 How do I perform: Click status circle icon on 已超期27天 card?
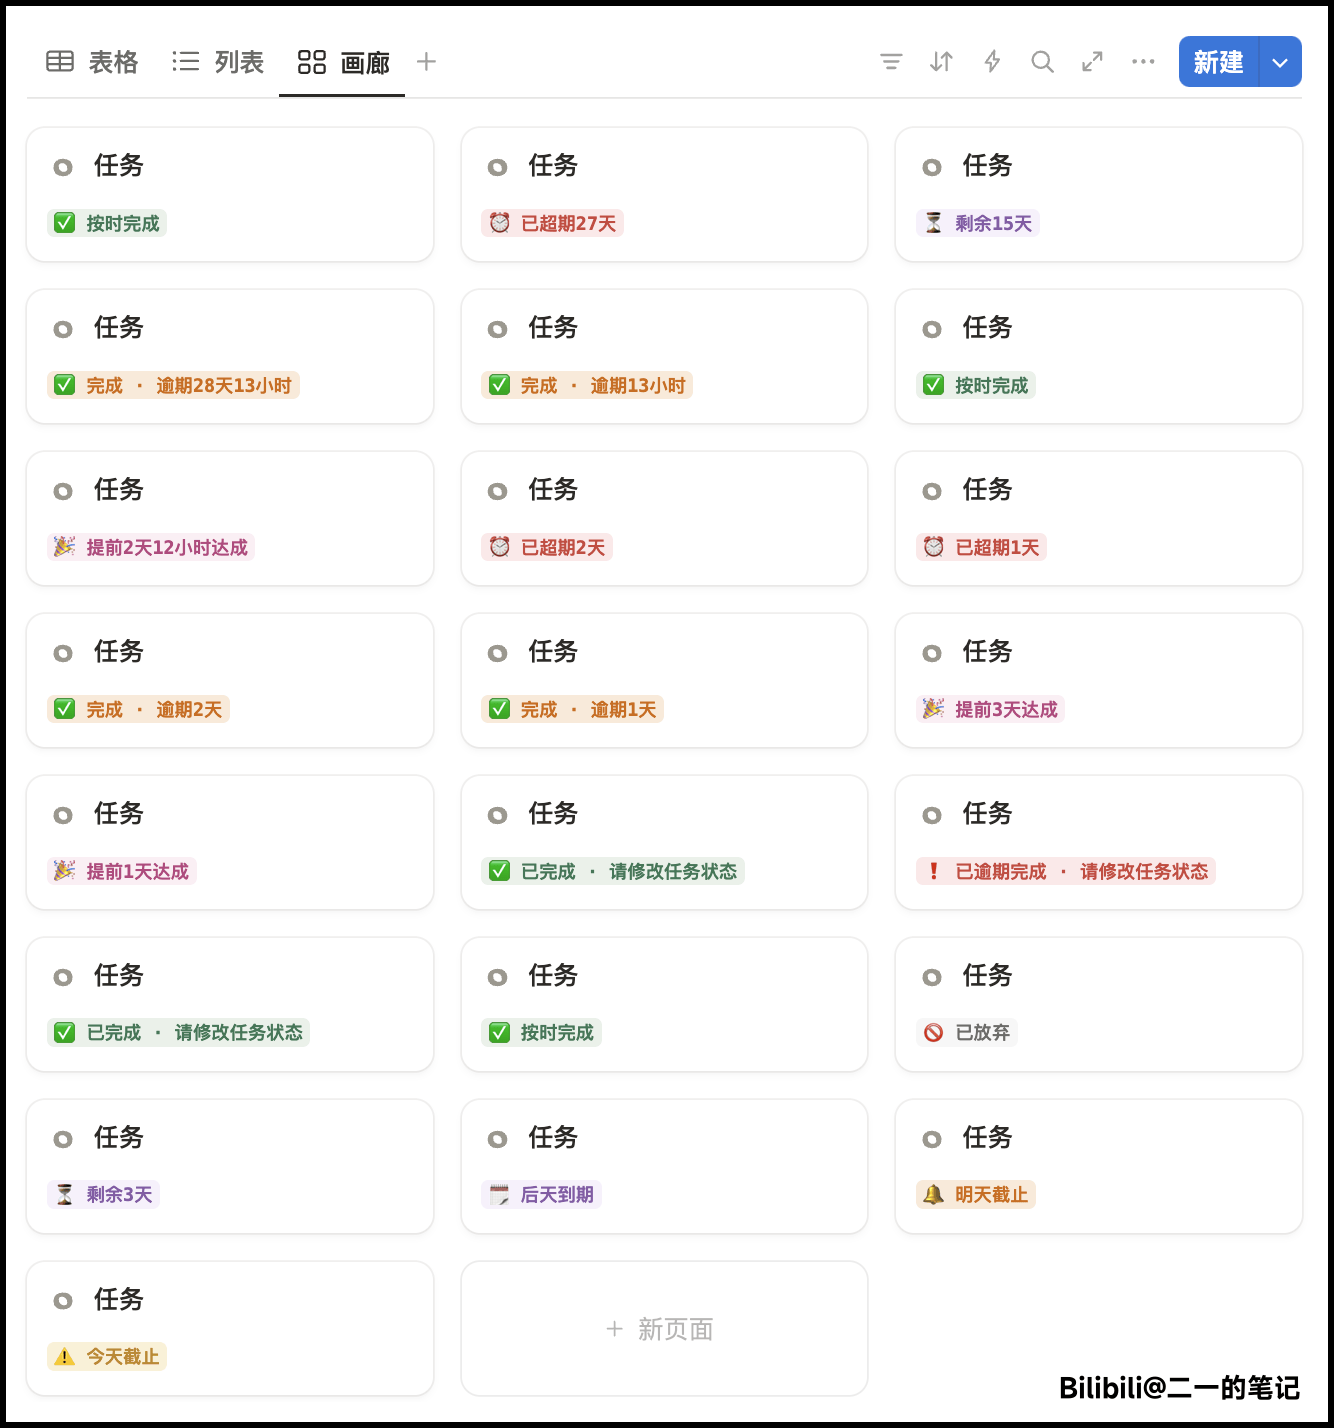497,167
